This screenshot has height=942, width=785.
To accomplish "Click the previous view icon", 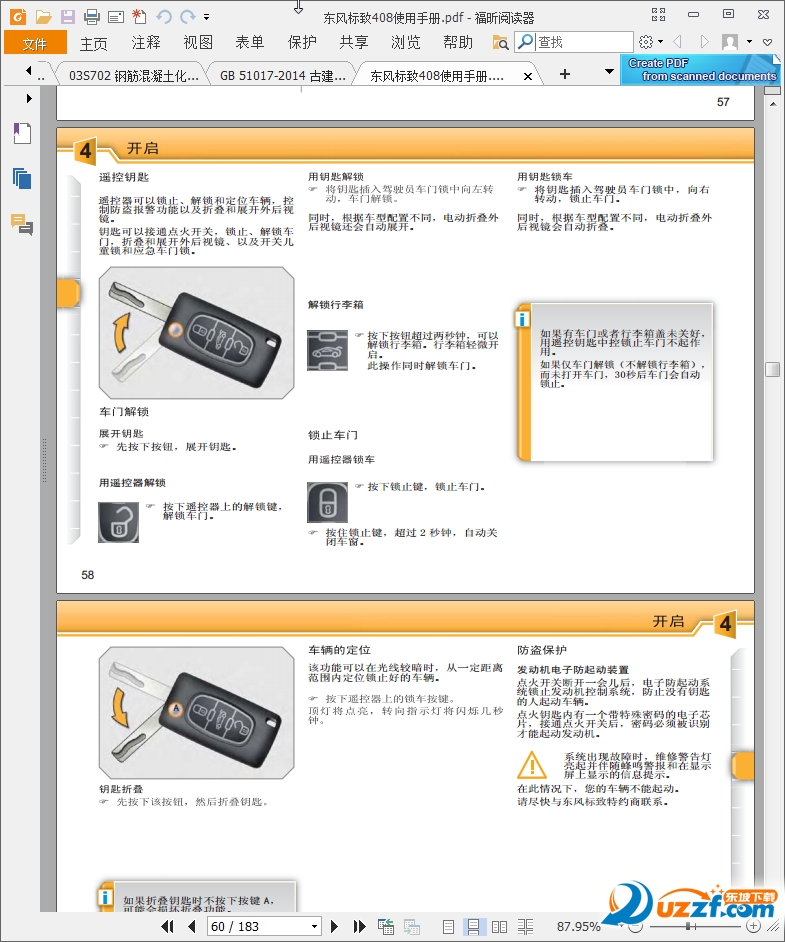I will (x=386, y=926).
